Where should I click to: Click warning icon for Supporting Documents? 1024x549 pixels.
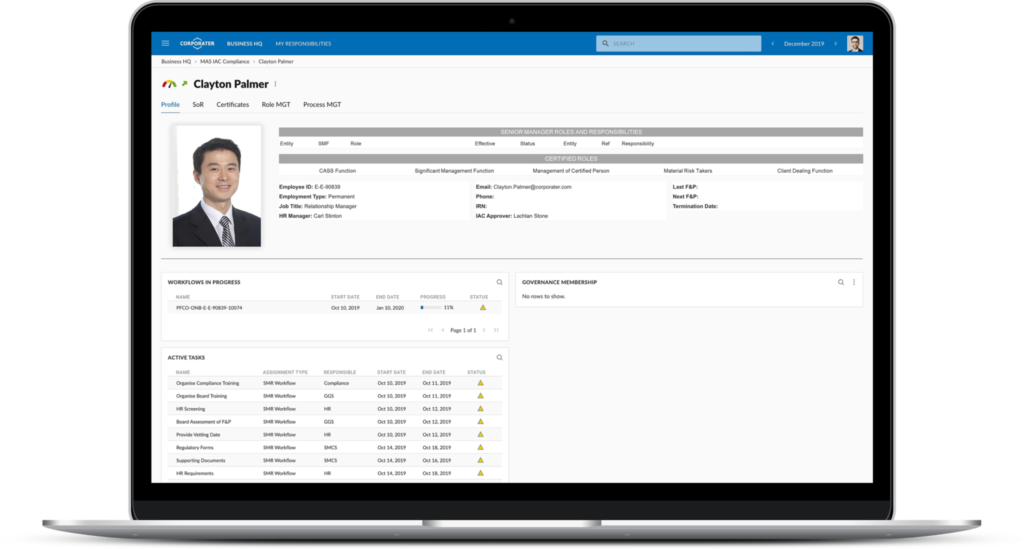(x=480, y=460)
